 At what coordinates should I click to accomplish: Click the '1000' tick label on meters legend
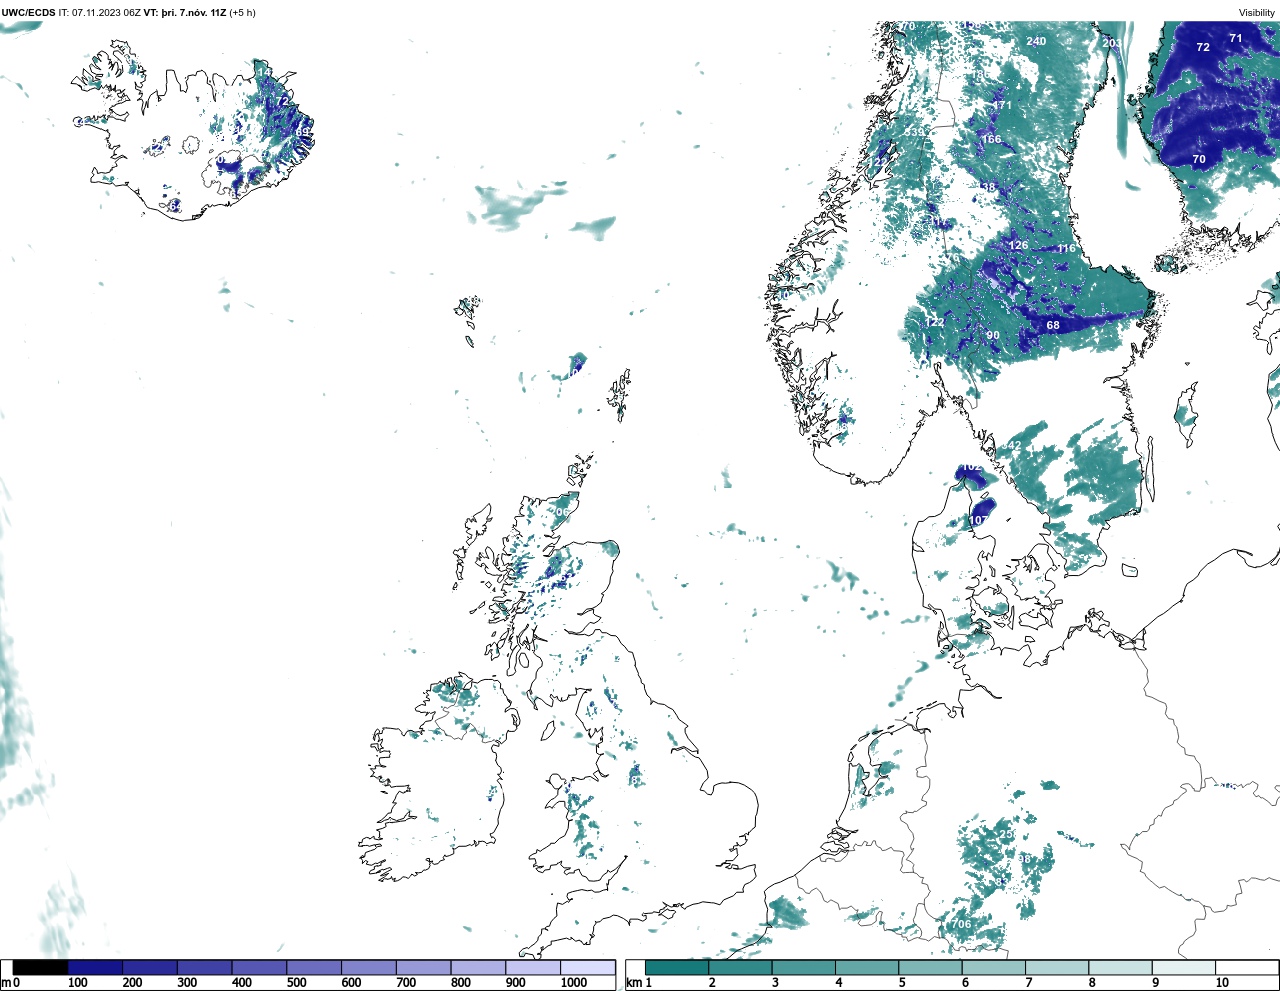click(574, 983)
